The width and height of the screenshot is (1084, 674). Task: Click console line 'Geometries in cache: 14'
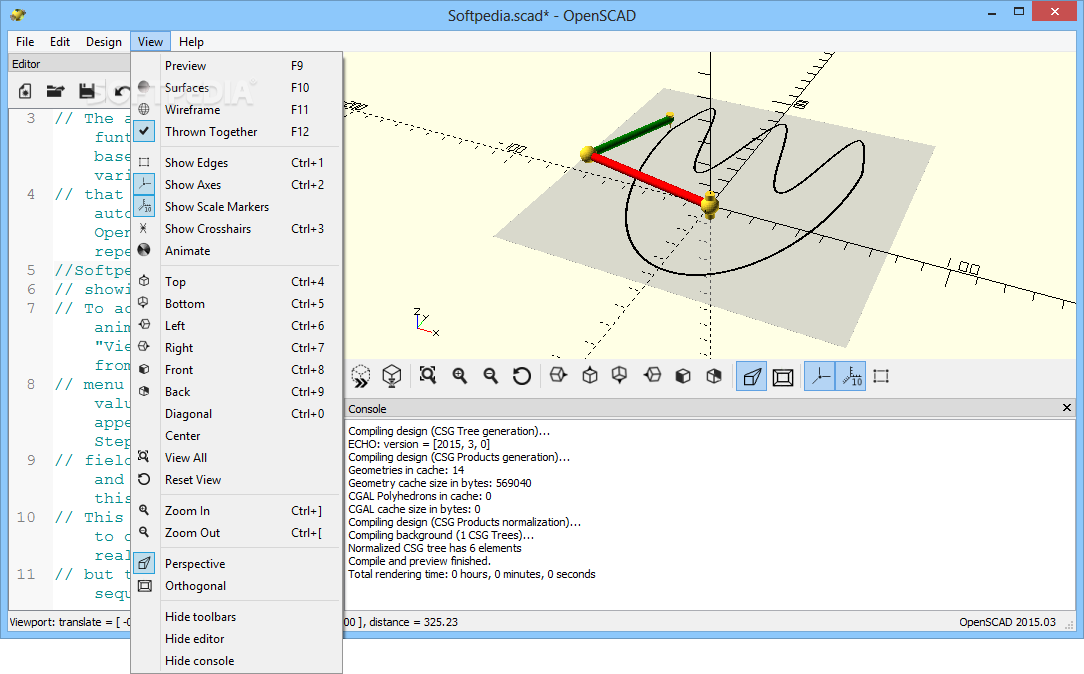406,470
